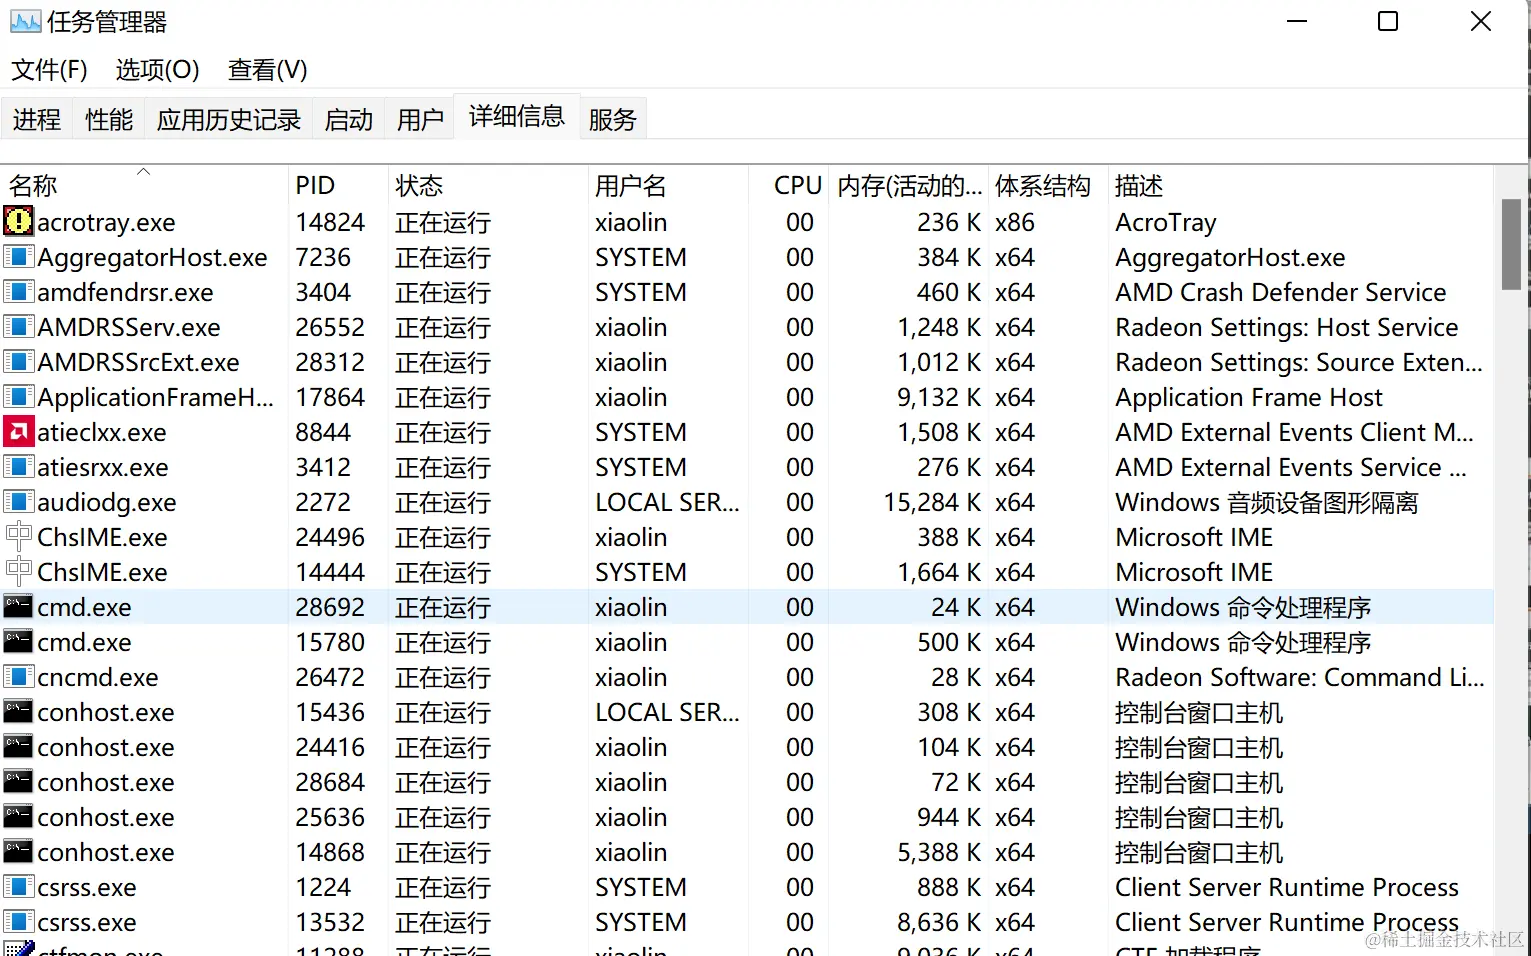Viewport: 1531px width, 956px height.
Task: Open the 选项(O) menu
Action: 158,70
